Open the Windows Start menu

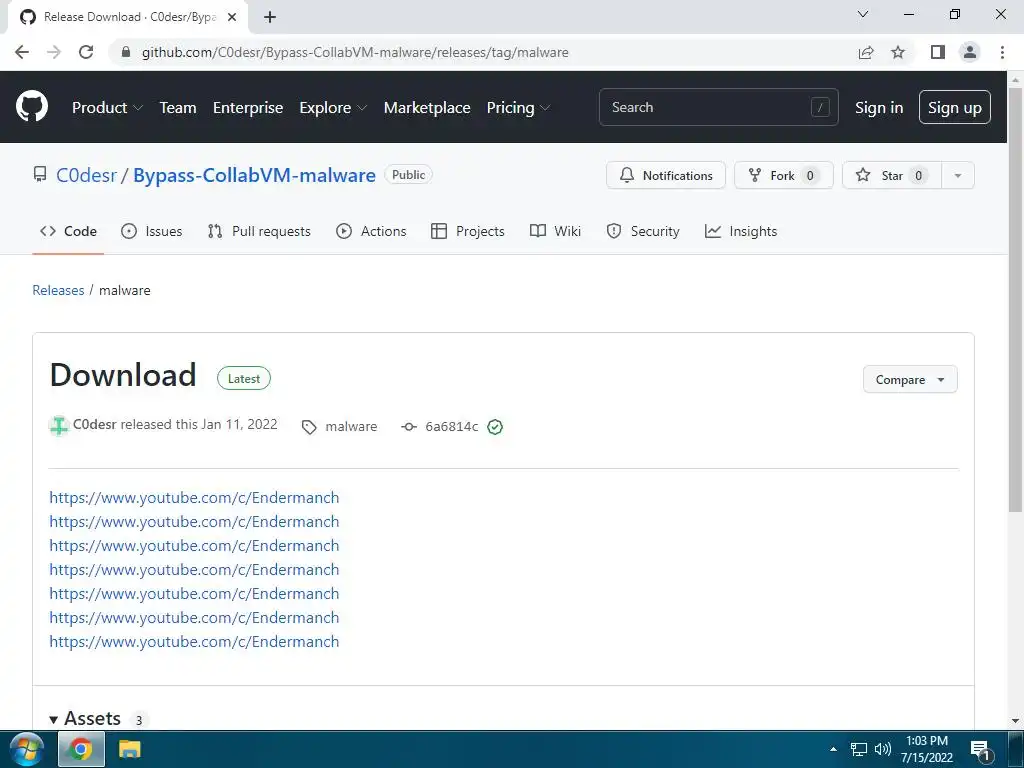pyautogui.click(x=26, y=749)
